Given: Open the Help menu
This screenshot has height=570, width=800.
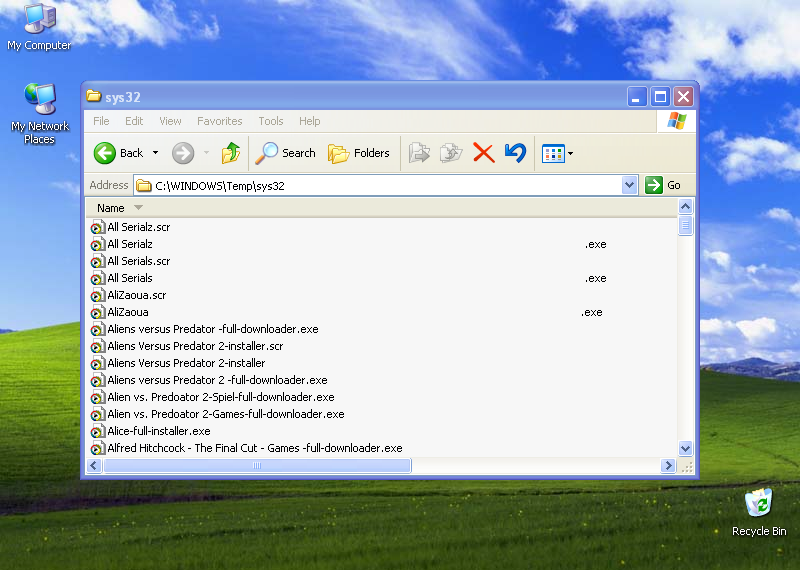Looking at the screenshot, I should click(310, 121).
